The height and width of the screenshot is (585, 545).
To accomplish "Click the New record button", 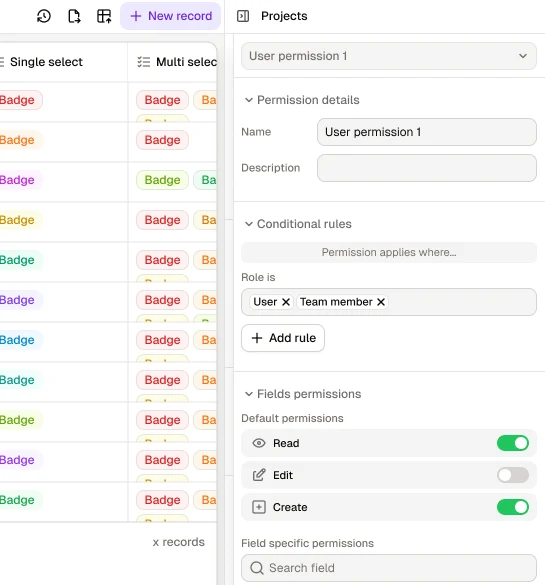I will point(170,16).
